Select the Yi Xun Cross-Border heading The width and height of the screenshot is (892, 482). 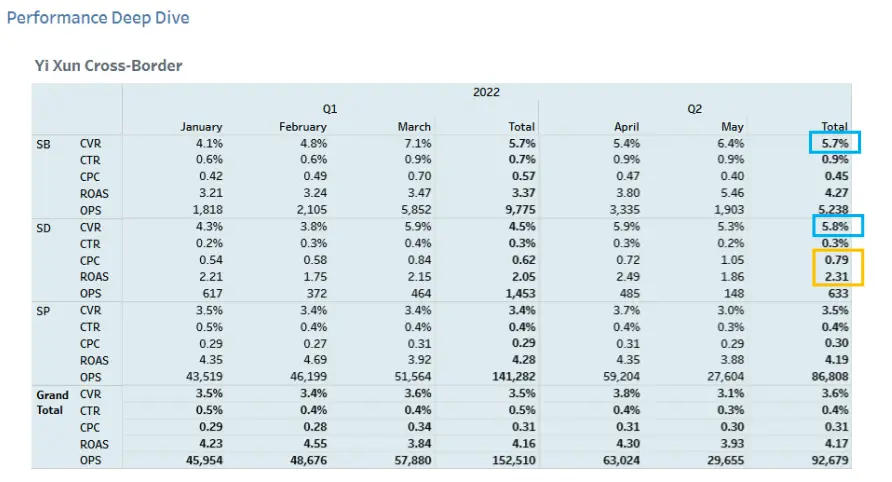pos(108,66)
